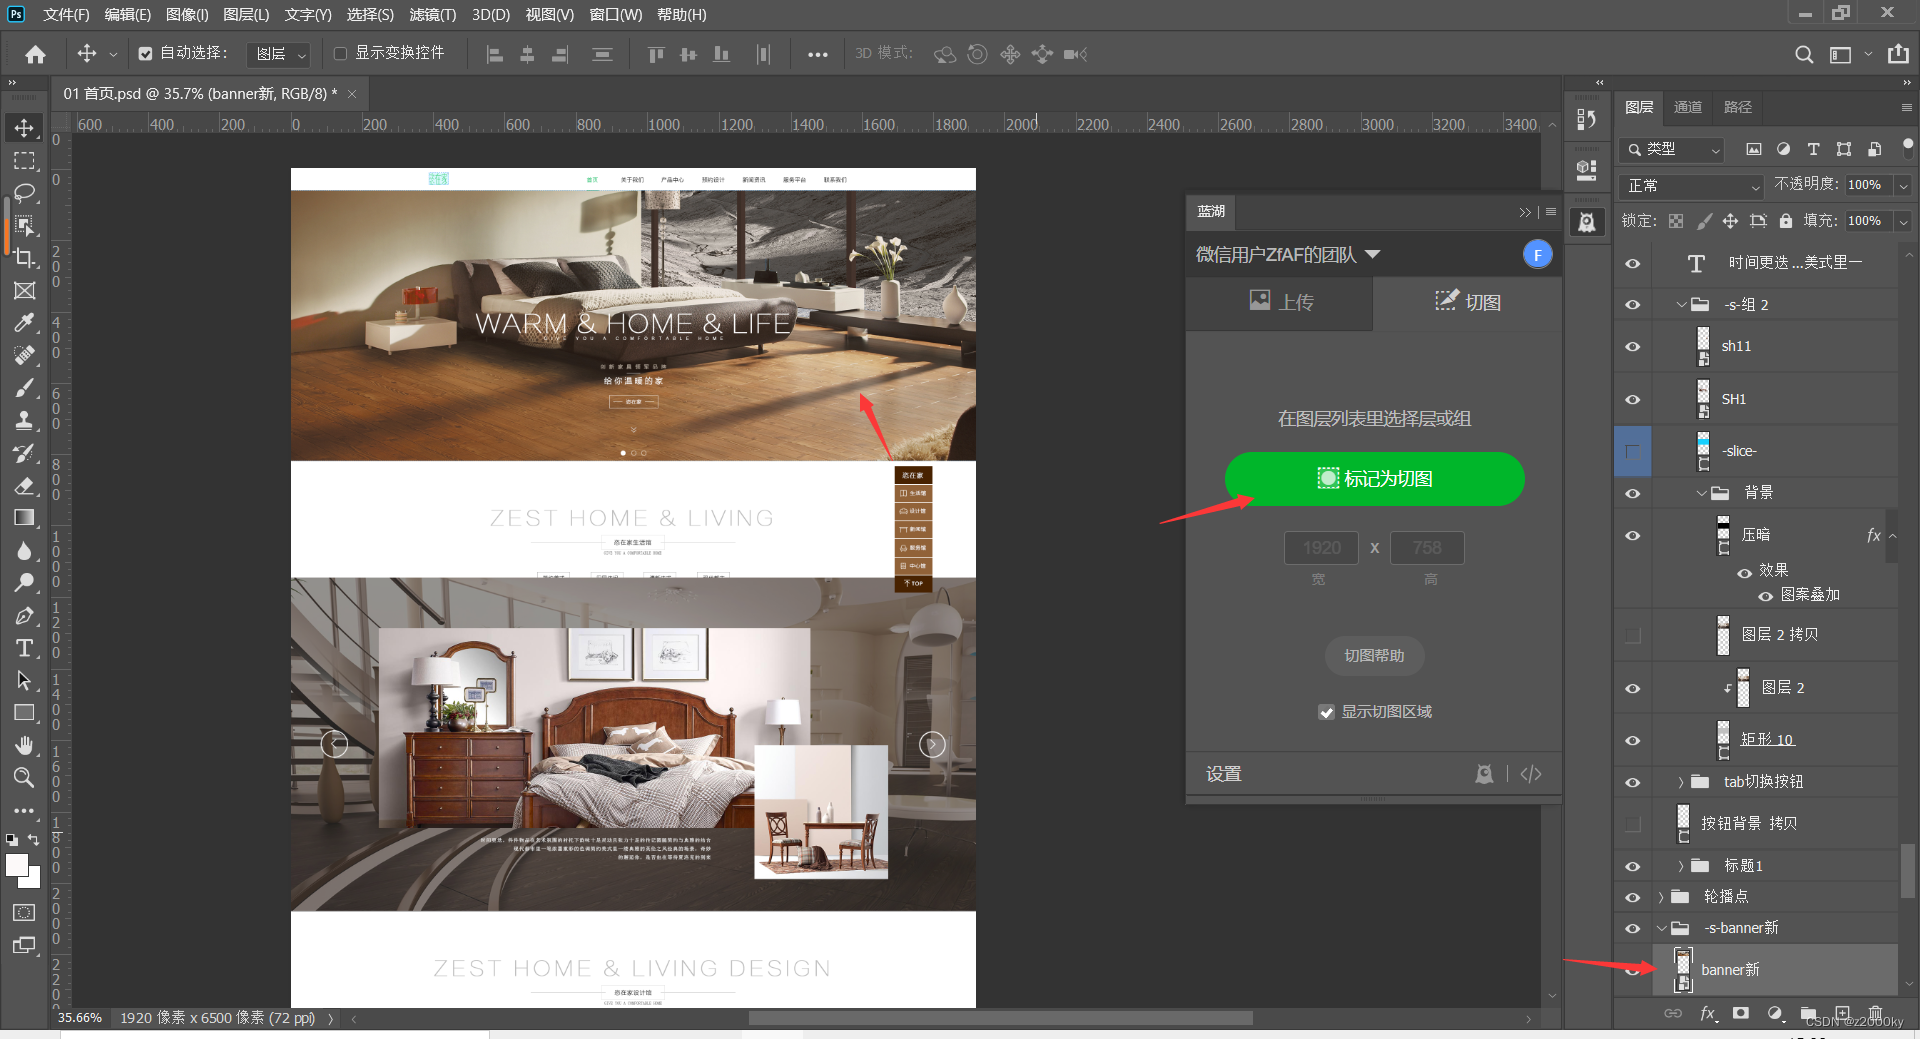The height and width of the screenshot is (1039, 1920).
Task: Select the Horizontal Type tool
Action: pos(24,648)
